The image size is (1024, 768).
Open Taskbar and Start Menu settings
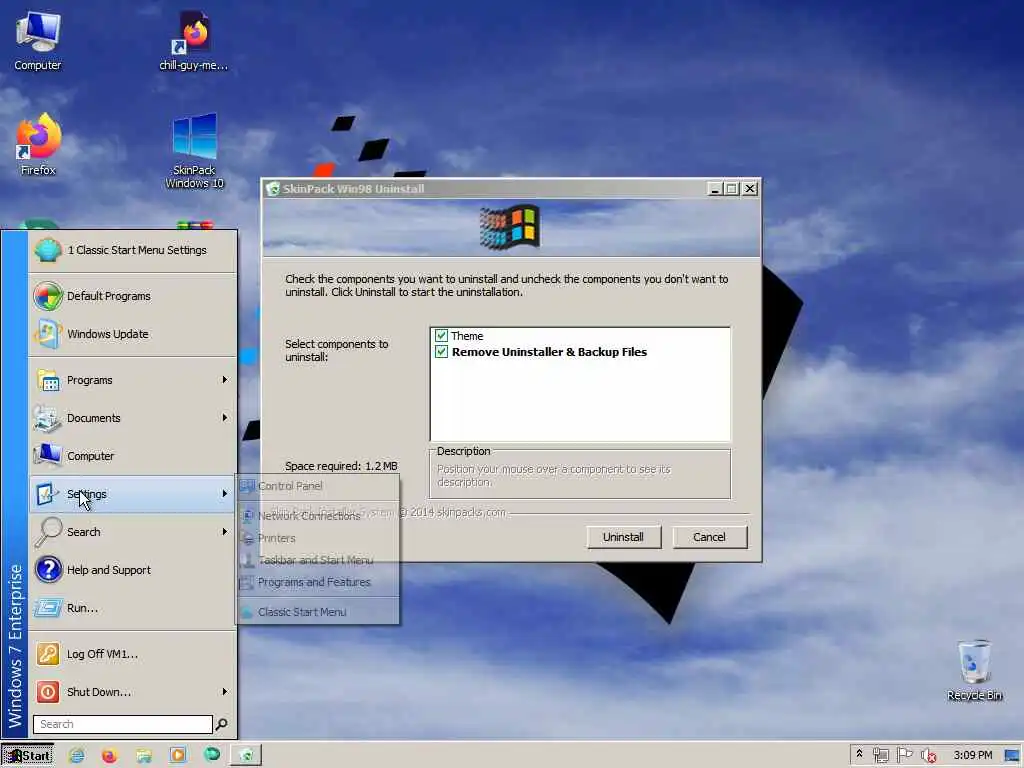click(318, 560)
